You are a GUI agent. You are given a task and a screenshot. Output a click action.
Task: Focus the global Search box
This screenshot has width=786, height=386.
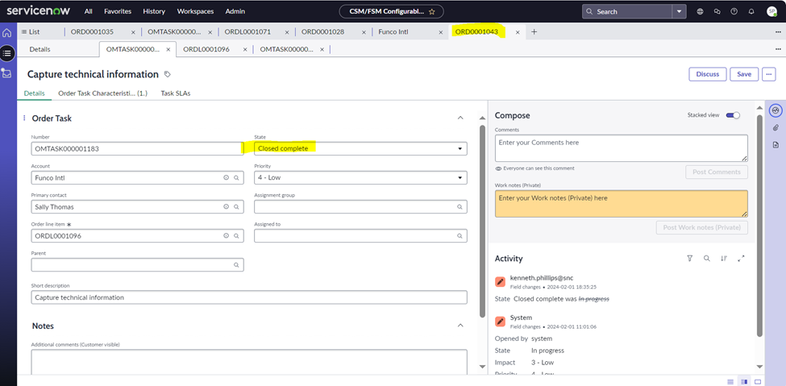(628, 12)
